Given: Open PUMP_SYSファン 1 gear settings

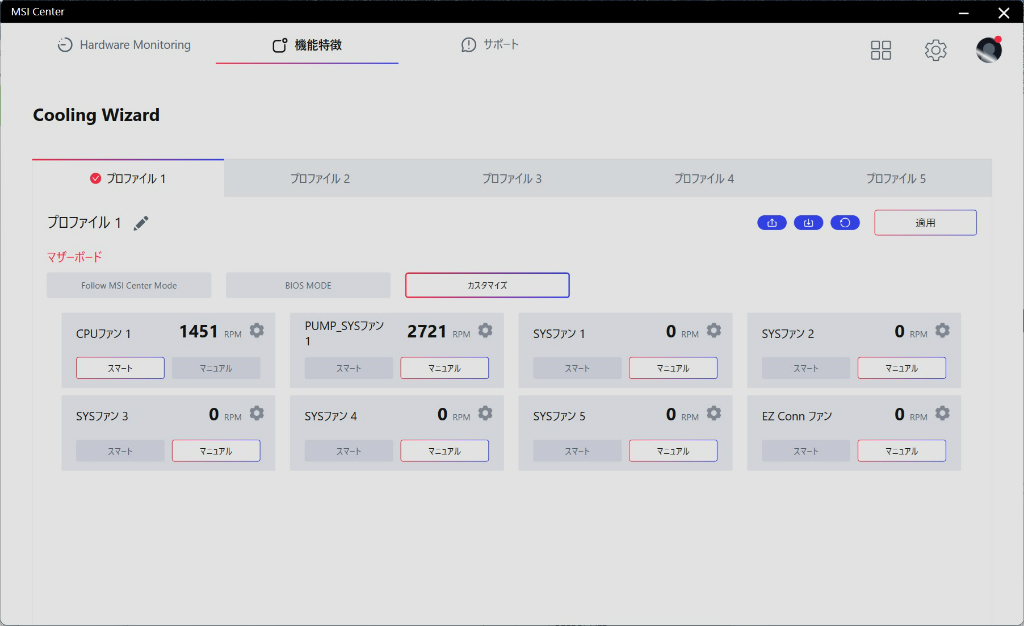Looking at the screenshot, I should [485, 331].
